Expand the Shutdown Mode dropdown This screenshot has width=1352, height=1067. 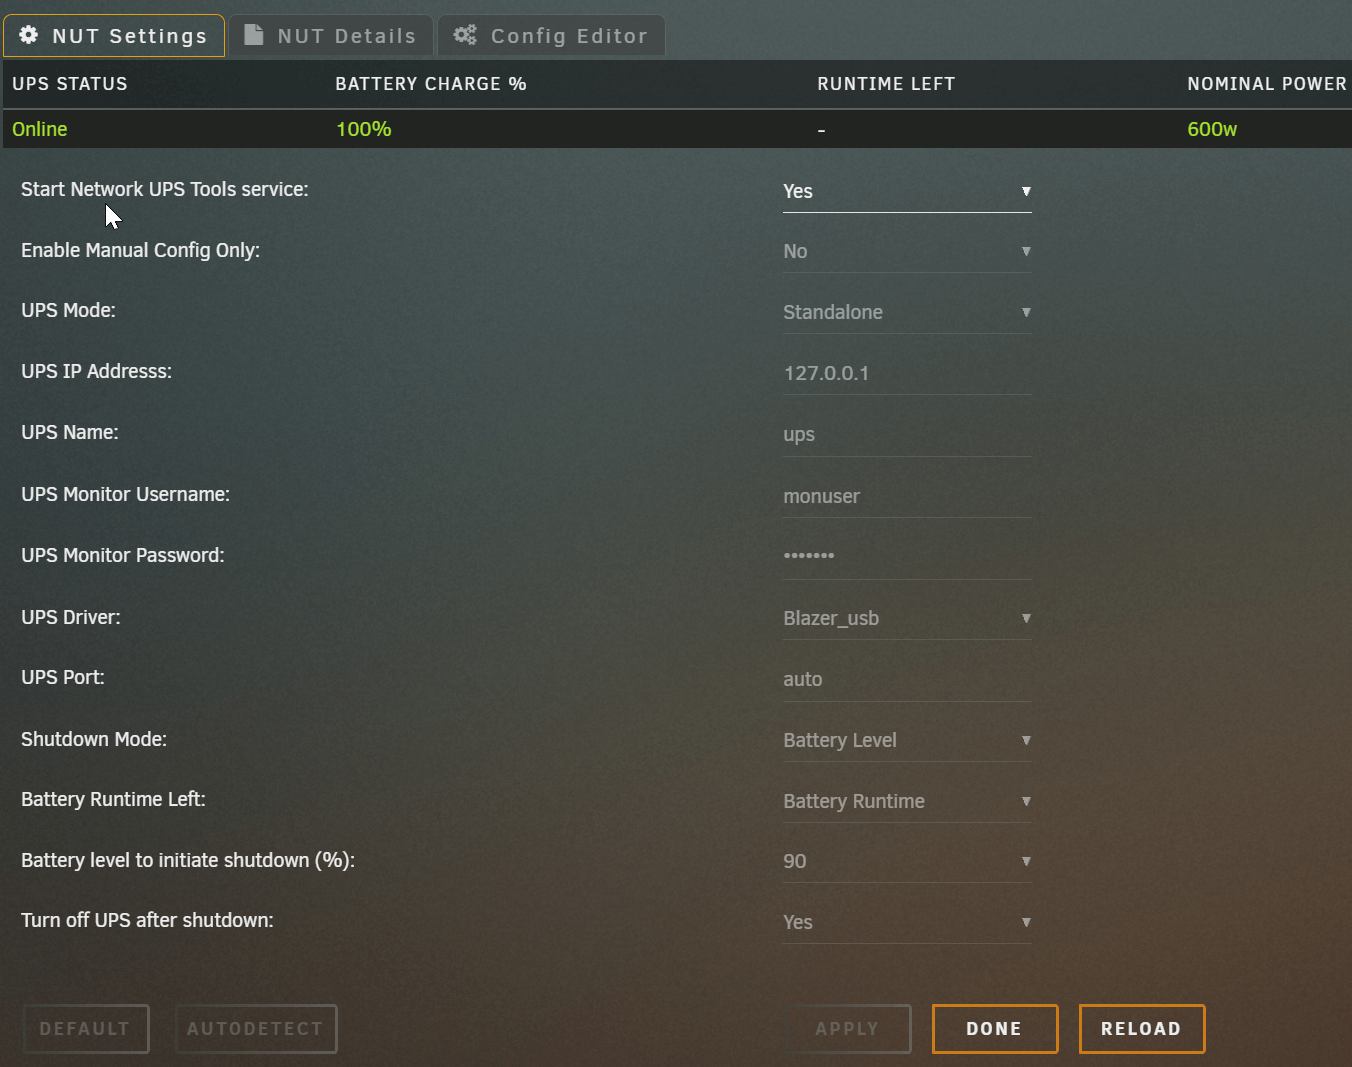tap(907, 740)
